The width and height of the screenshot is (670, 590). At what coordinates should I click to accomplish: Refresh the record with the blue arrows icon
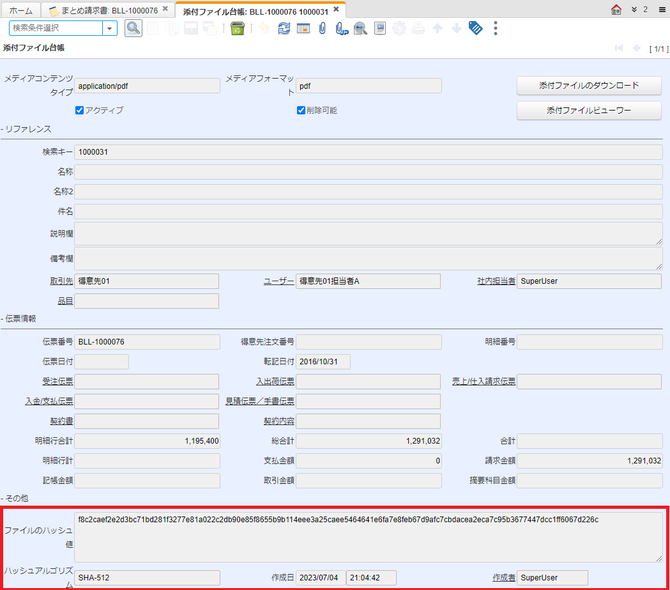click(x=284, y=28)
